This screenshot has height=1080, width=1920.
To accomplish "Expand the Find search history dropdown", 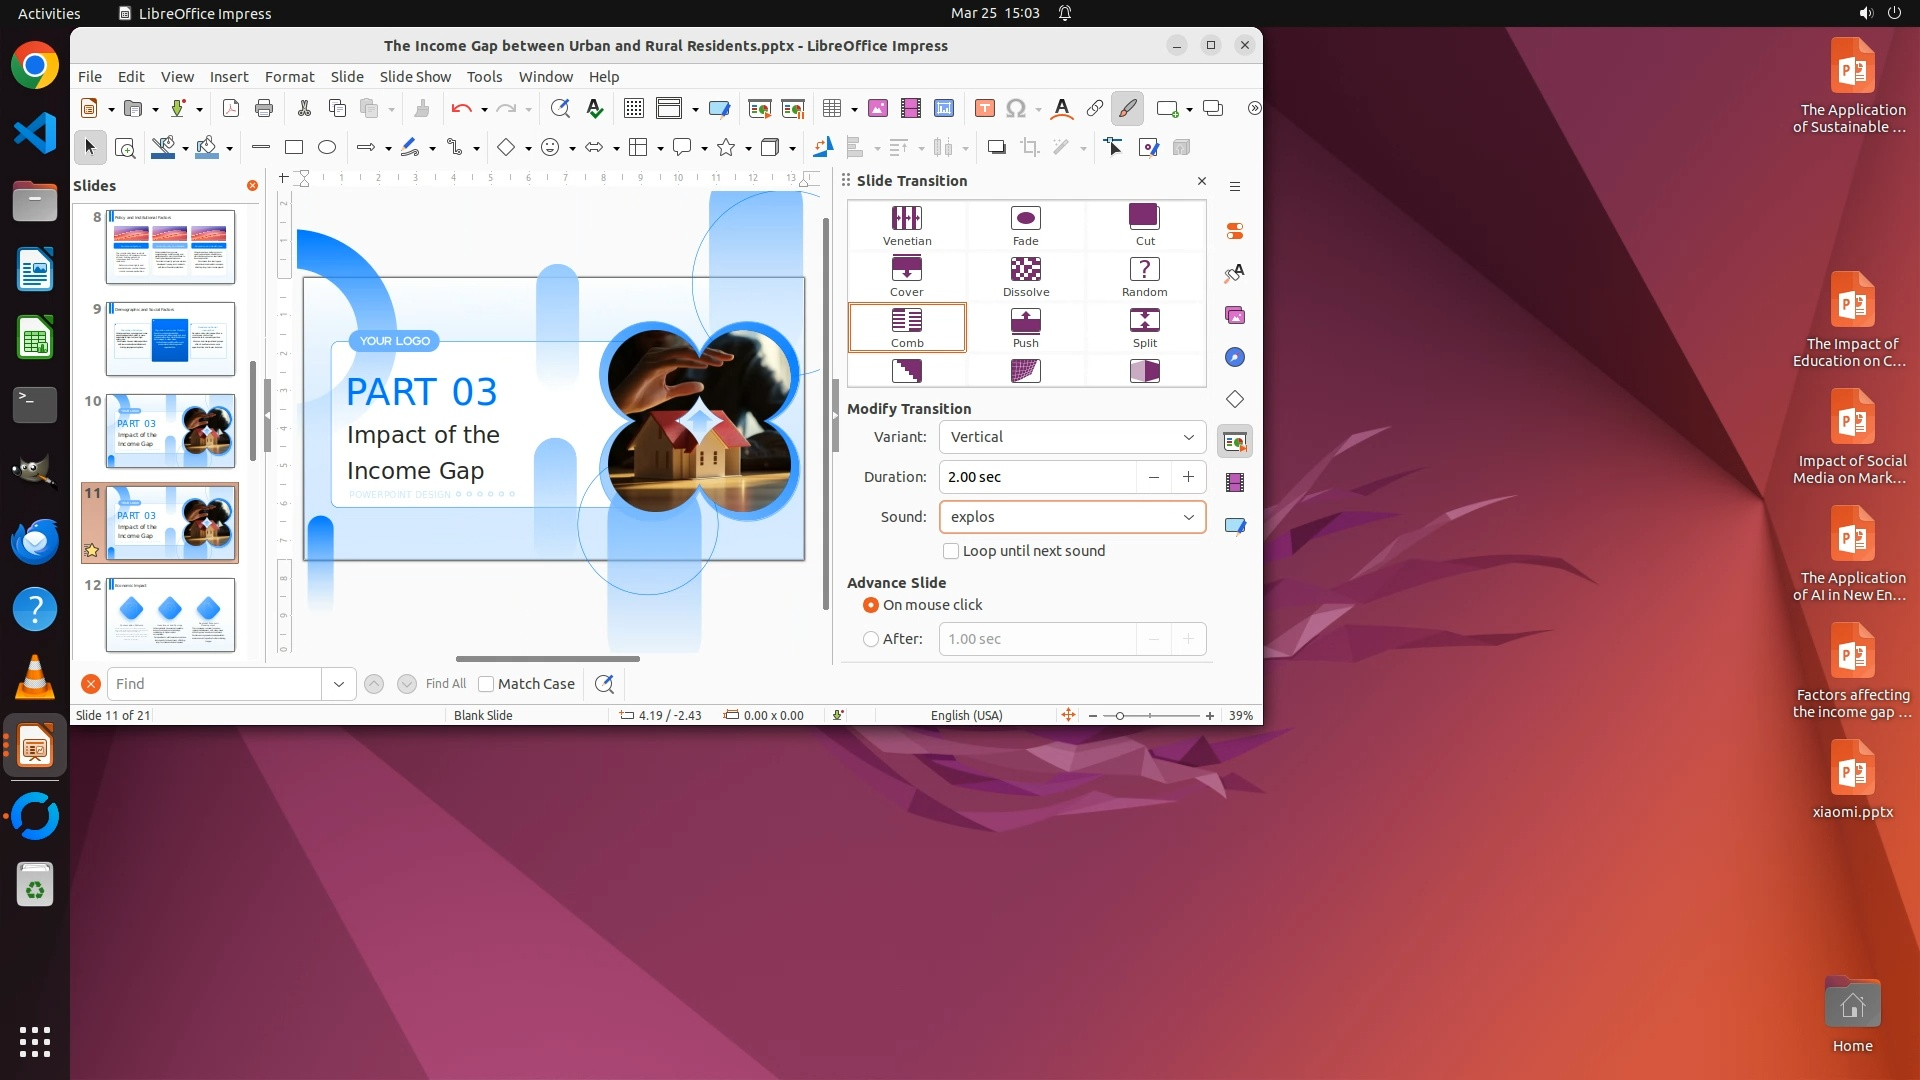I will [x=338, y=684].
